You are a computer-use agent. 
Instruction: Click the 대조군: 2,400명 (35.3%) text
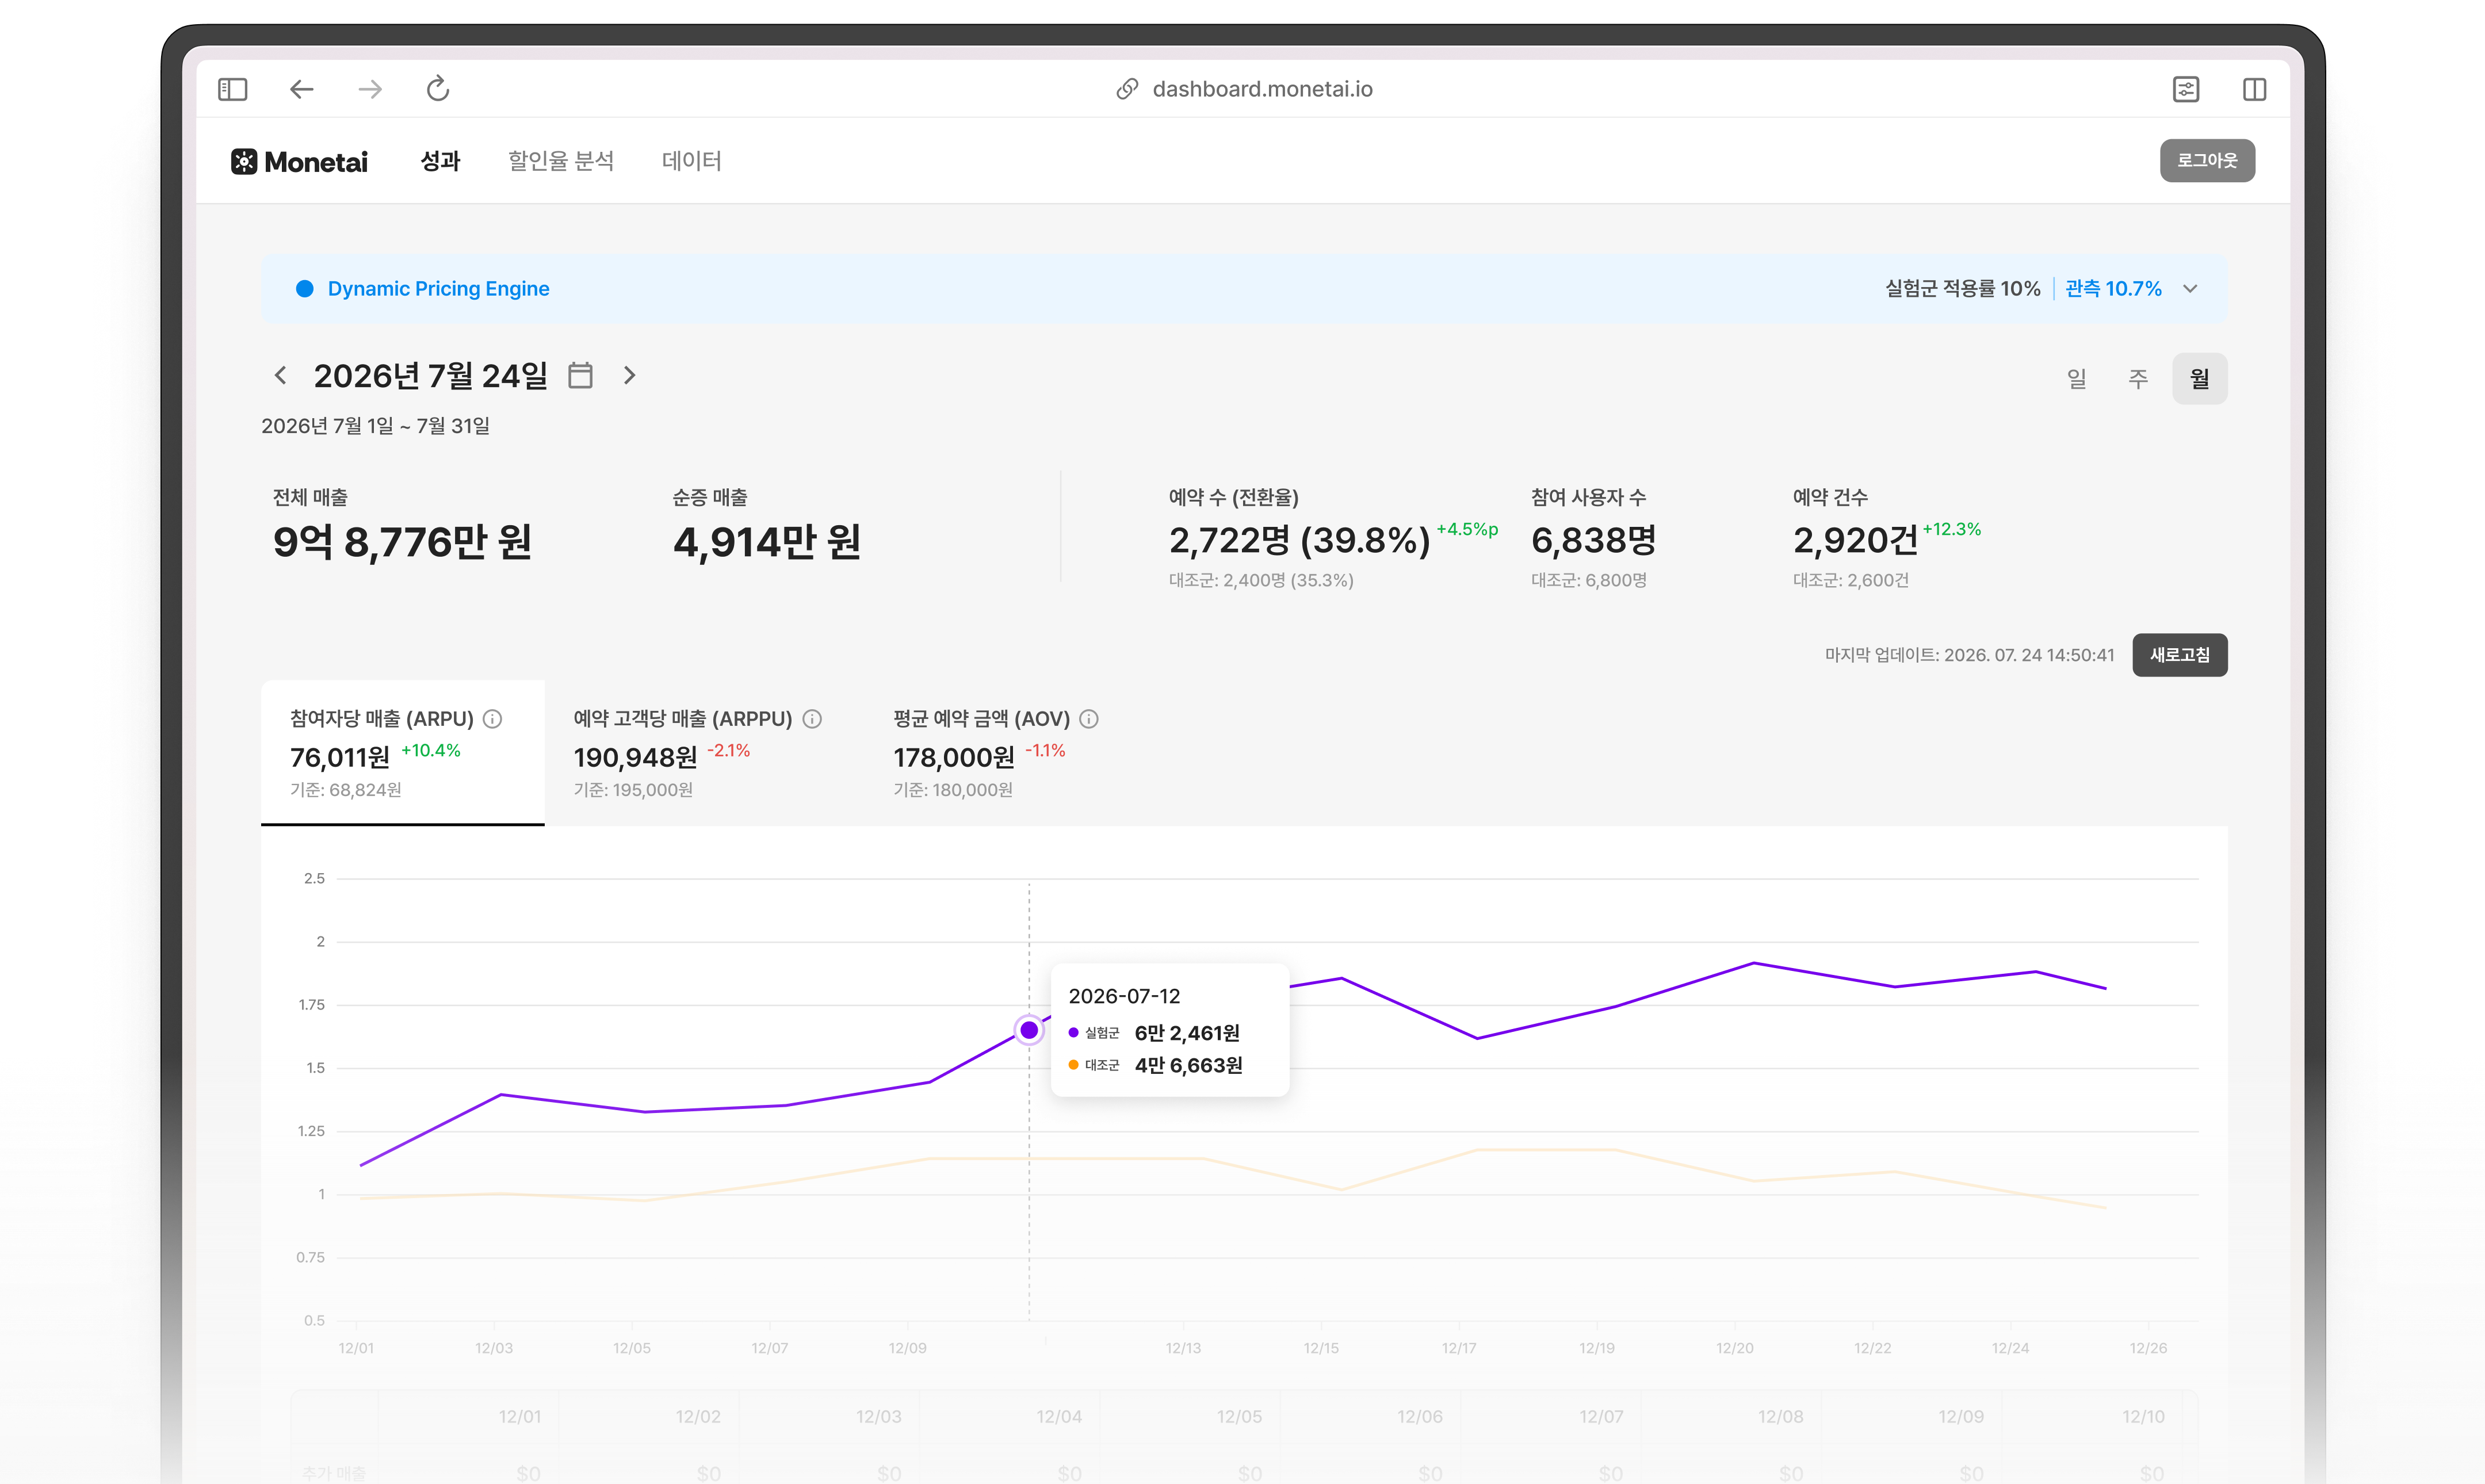click(x=1261, y=581)
